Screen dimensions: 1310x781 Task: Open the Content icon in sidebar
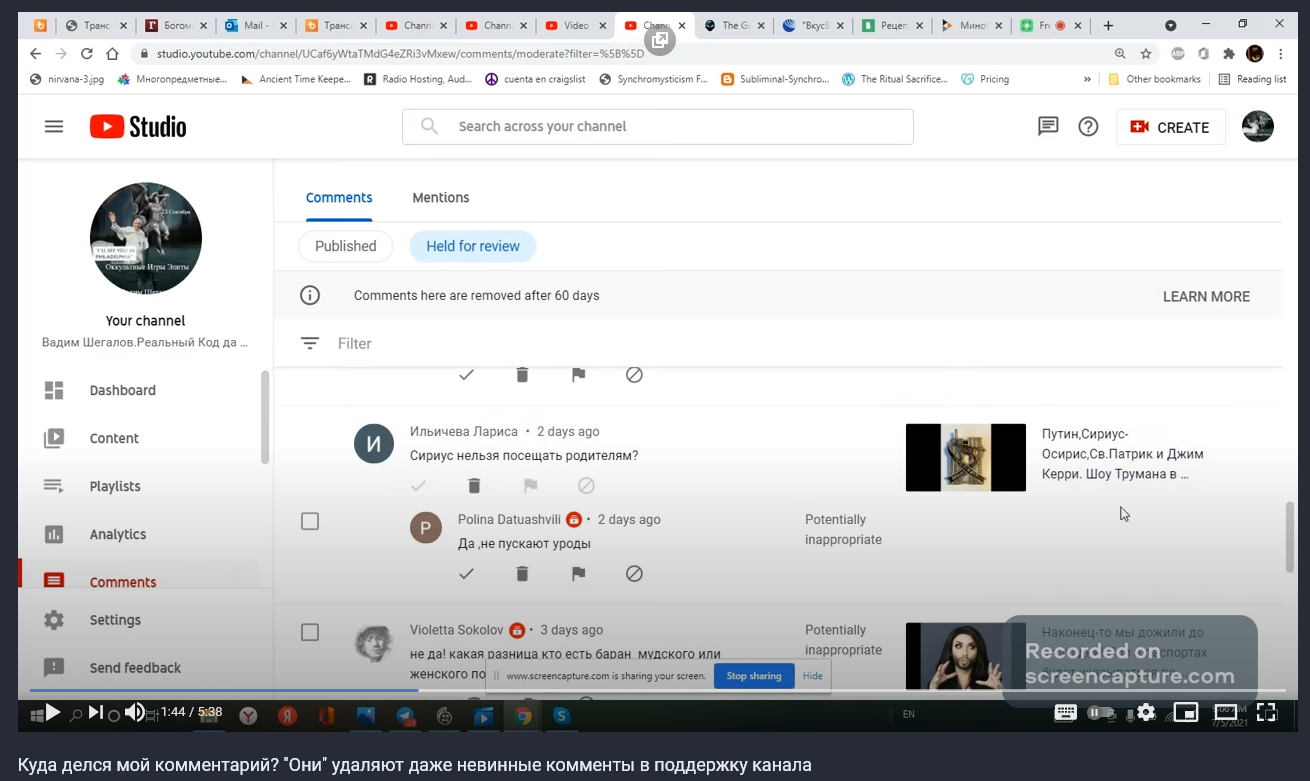pyautogui.click(x=54, y=438)
